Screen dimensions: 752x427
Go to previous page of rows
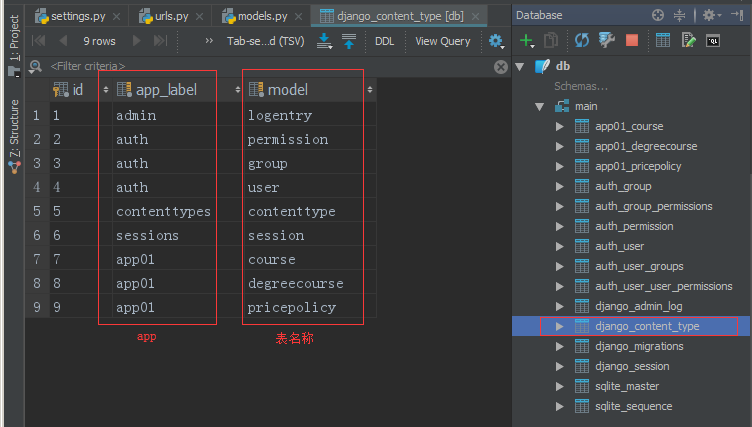[63, 41]
